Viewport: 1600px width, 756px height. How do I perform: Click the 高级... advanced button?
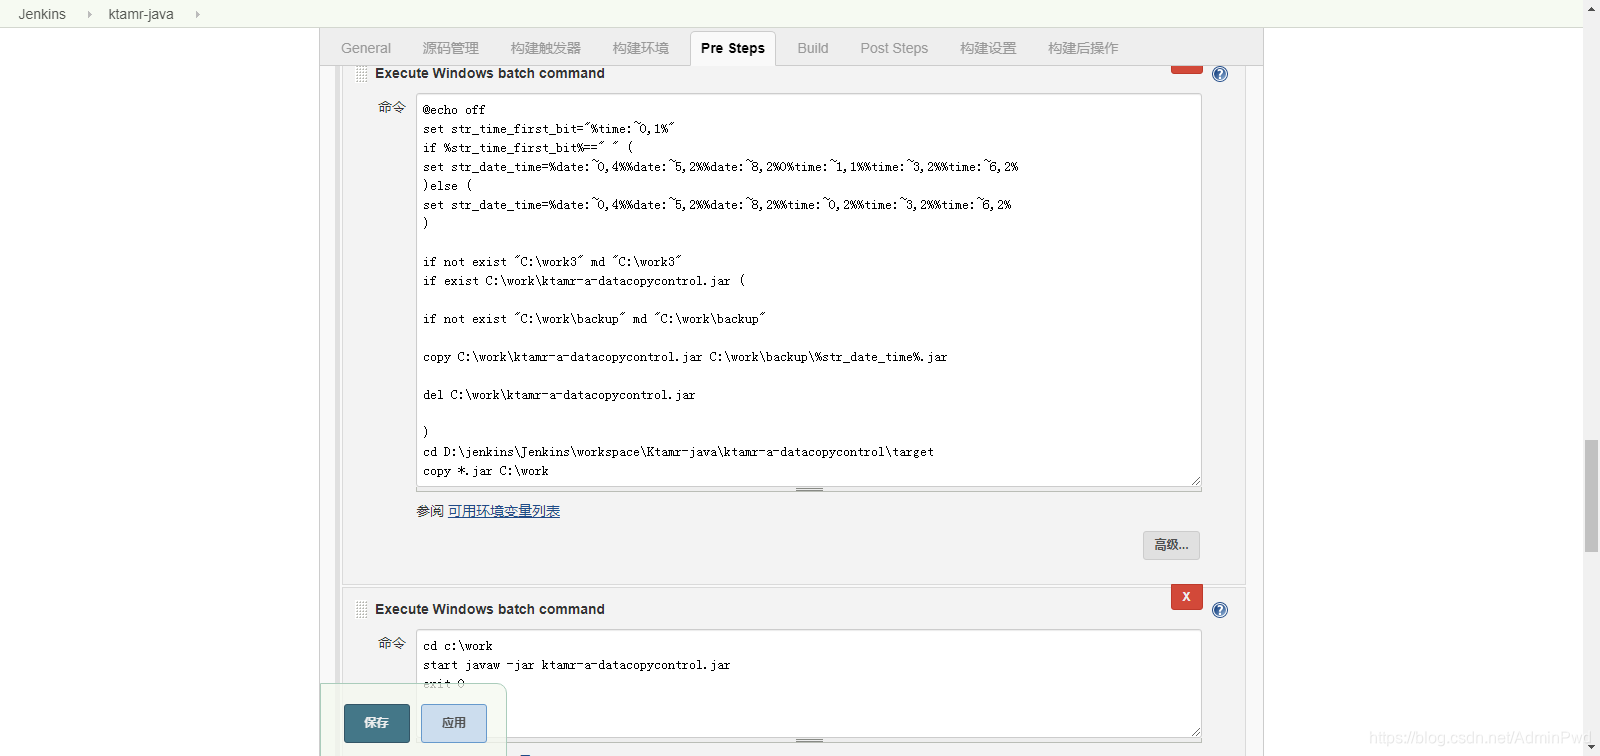pyautogui.click(x=1171, y=545)
